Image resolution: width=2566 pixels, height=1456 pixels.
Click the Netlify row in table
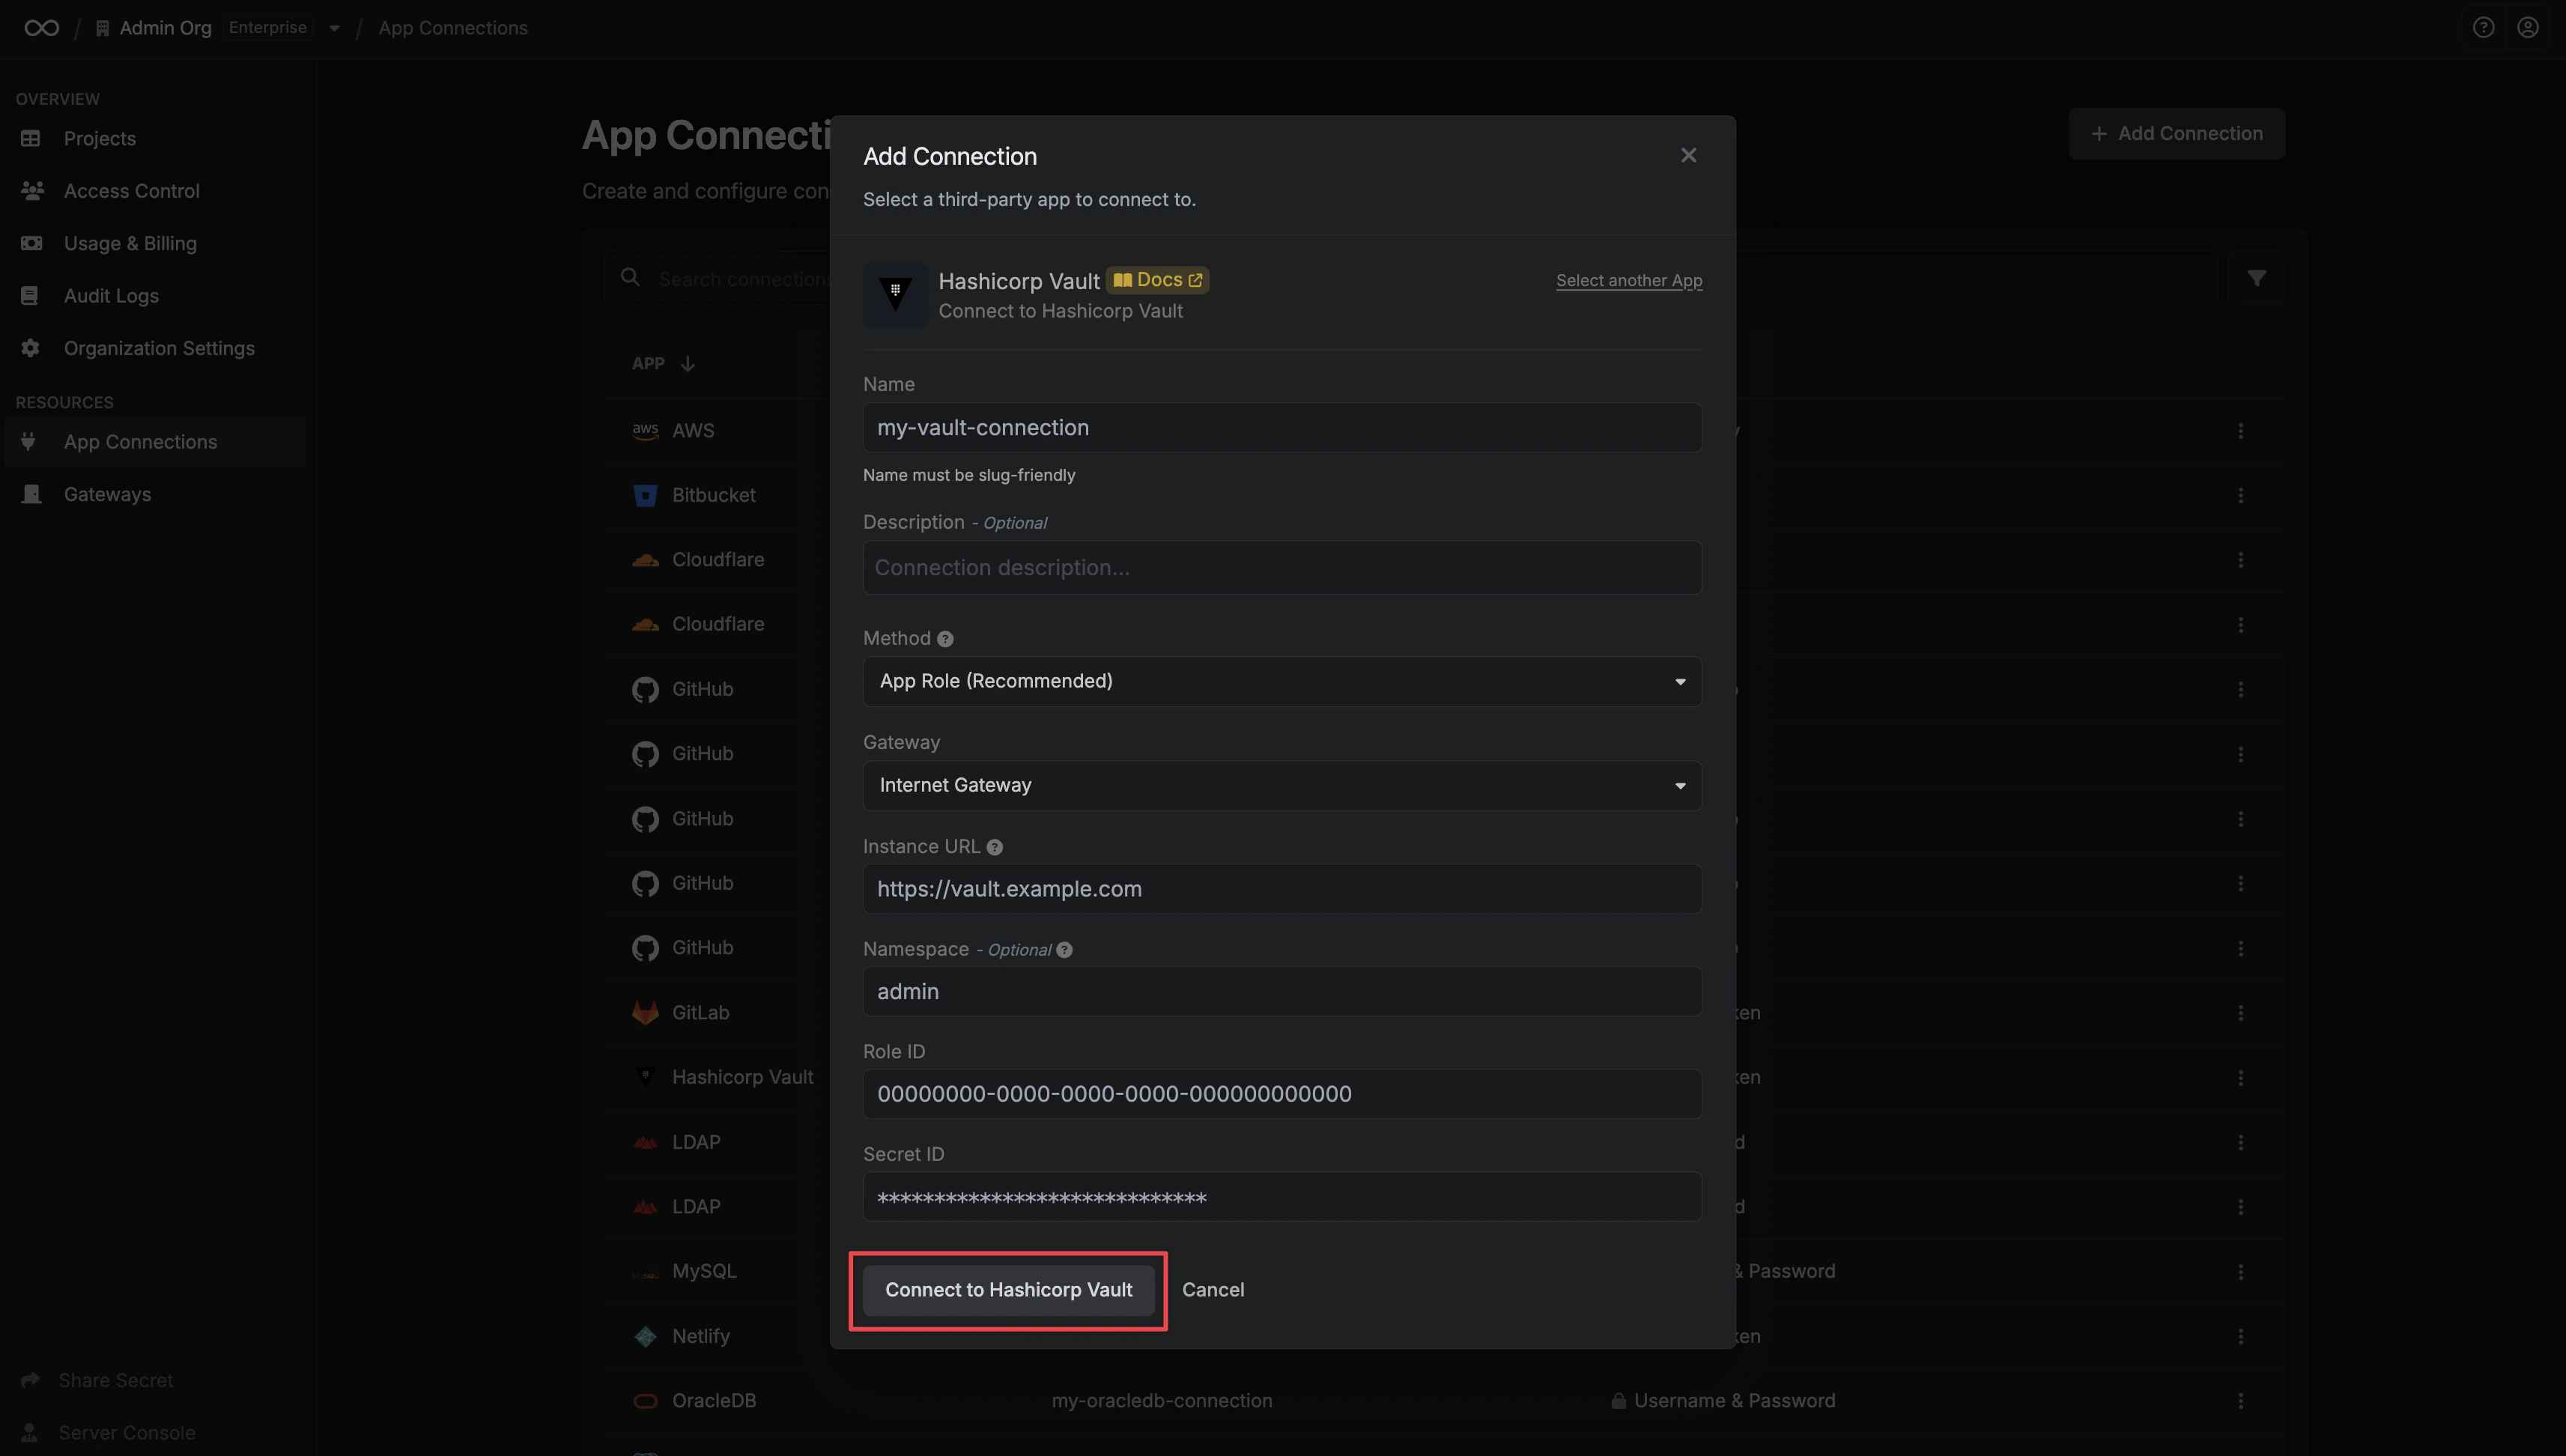click(1444, 1336)
